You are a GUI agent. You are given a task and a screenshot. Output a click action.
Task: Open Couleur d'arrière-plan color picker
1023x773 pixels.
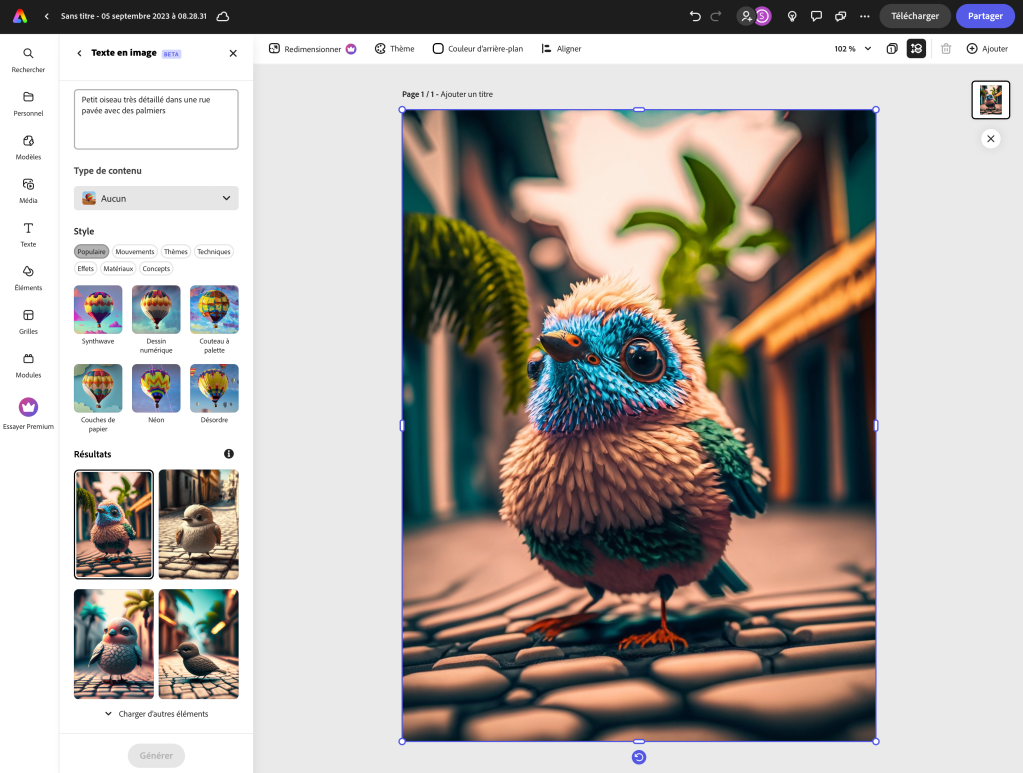[477, 49]
